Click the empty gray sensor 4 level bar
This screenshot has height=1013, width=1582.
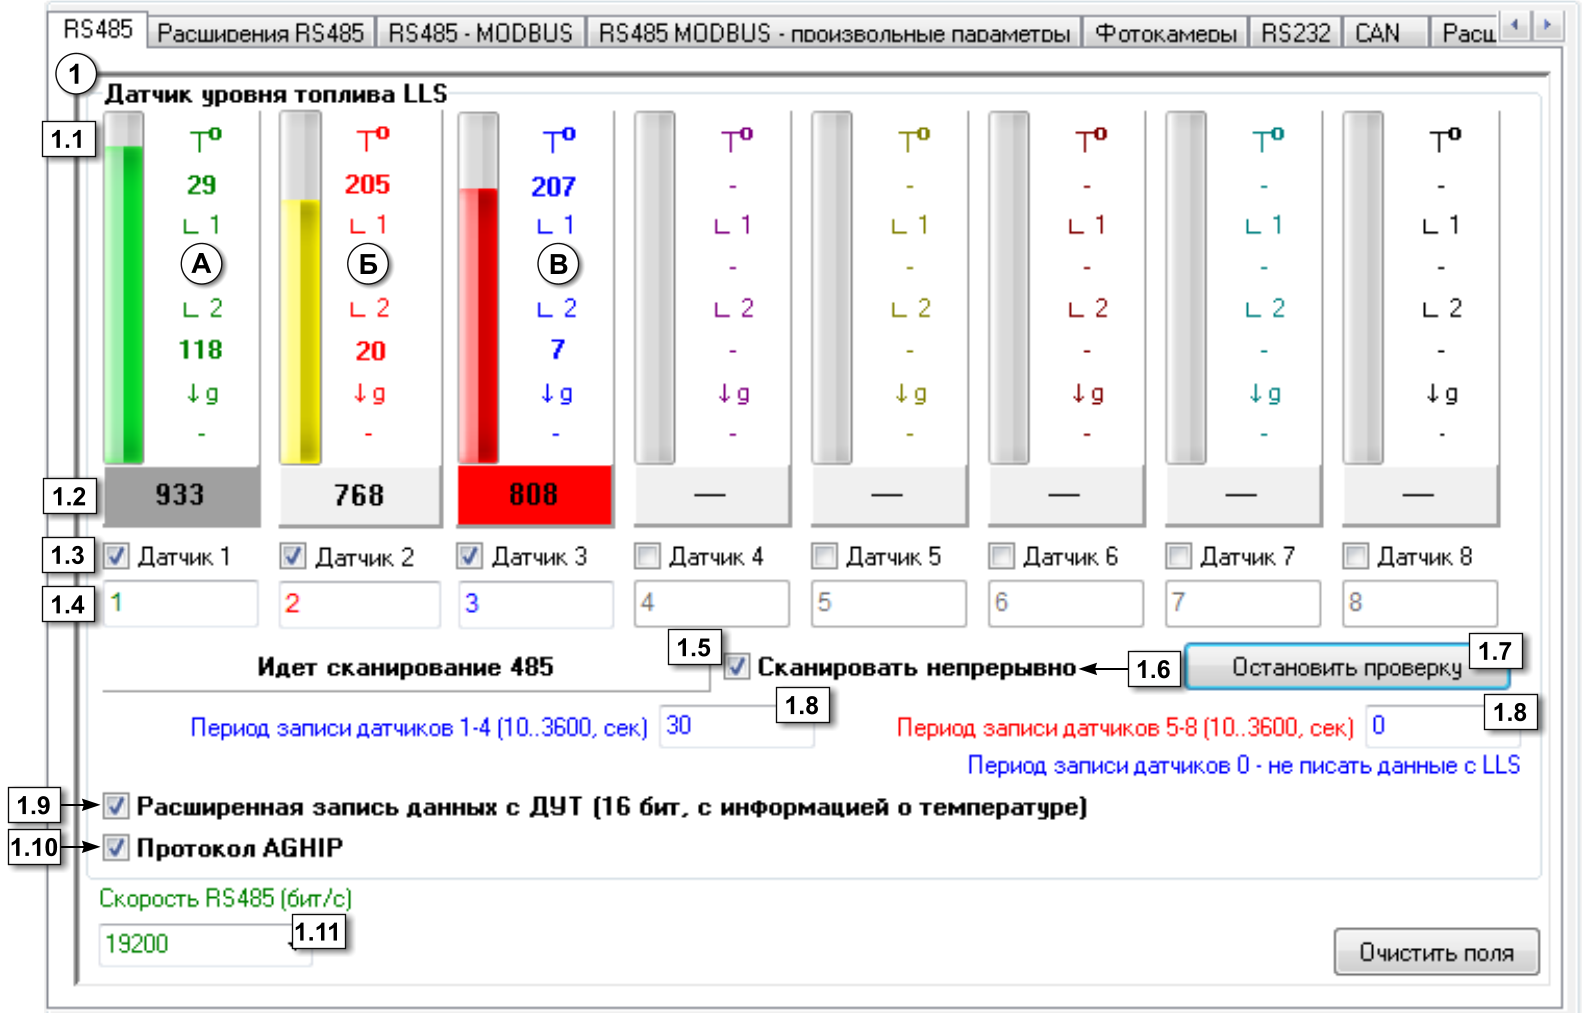pyautogui.click(x=655, y=288)
